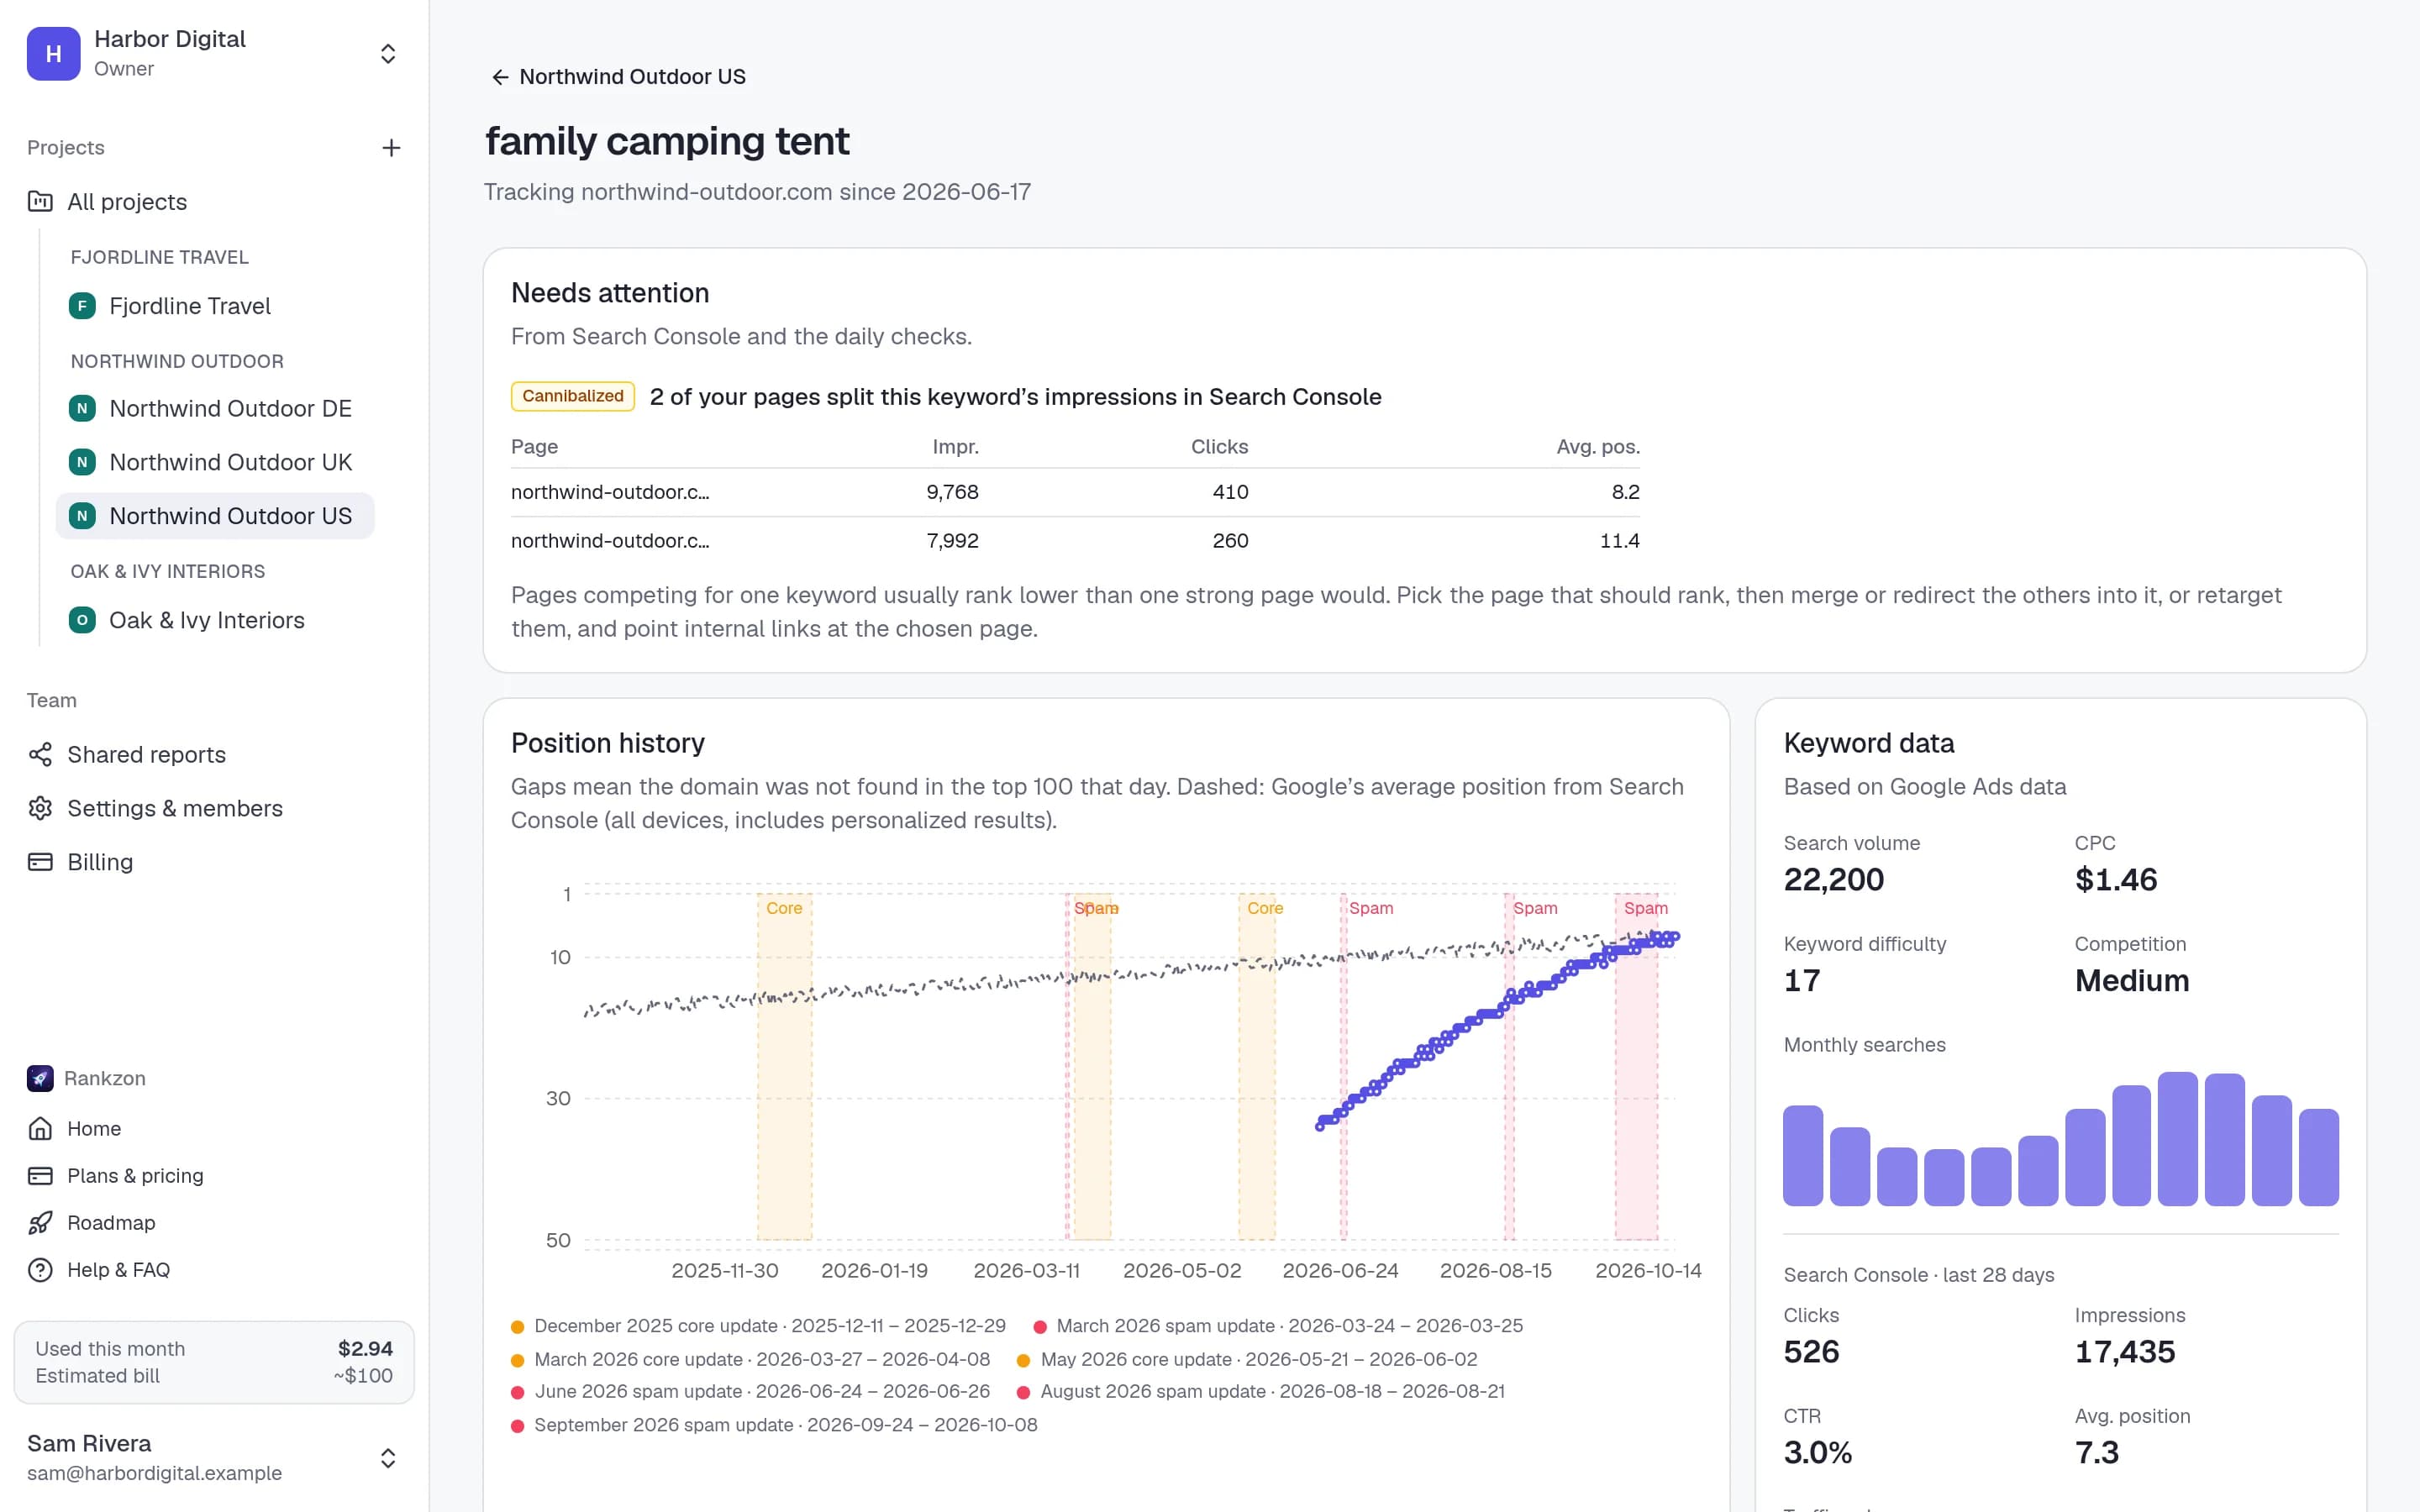Open Oak & Ivy Interiors project
Screen dimensions: 2420x1512
tap(215, 620)
